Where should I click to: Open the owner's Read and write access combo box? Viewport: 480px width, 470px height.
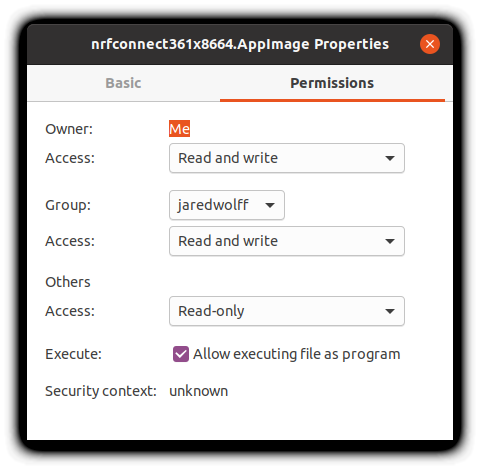coord(287,158)
